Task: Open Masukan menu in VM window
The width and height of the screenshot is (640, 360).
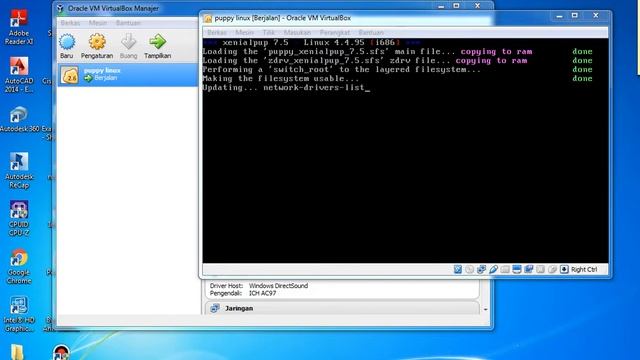Action: pyautogui.click(x=298, y=32)
